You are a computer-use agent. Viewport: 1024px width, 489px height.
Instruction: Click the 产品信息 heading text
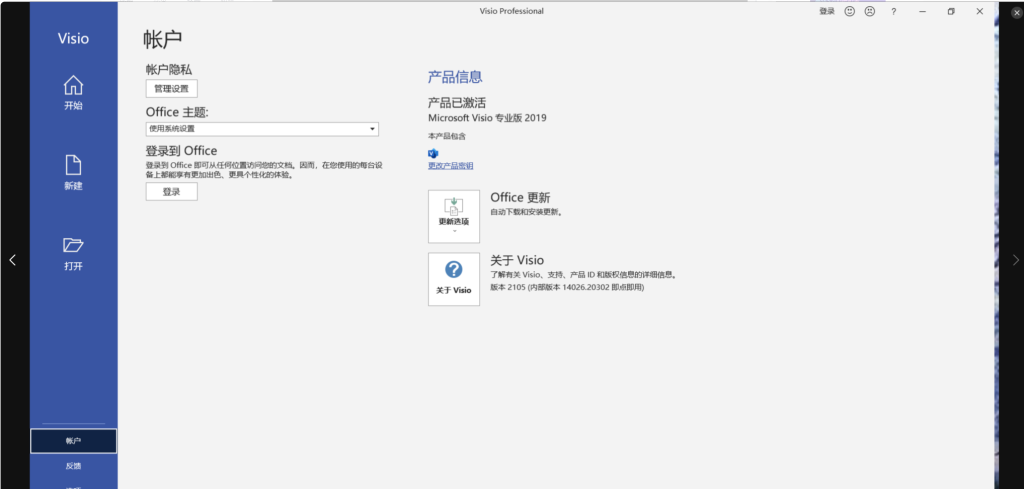pos(455,76)
